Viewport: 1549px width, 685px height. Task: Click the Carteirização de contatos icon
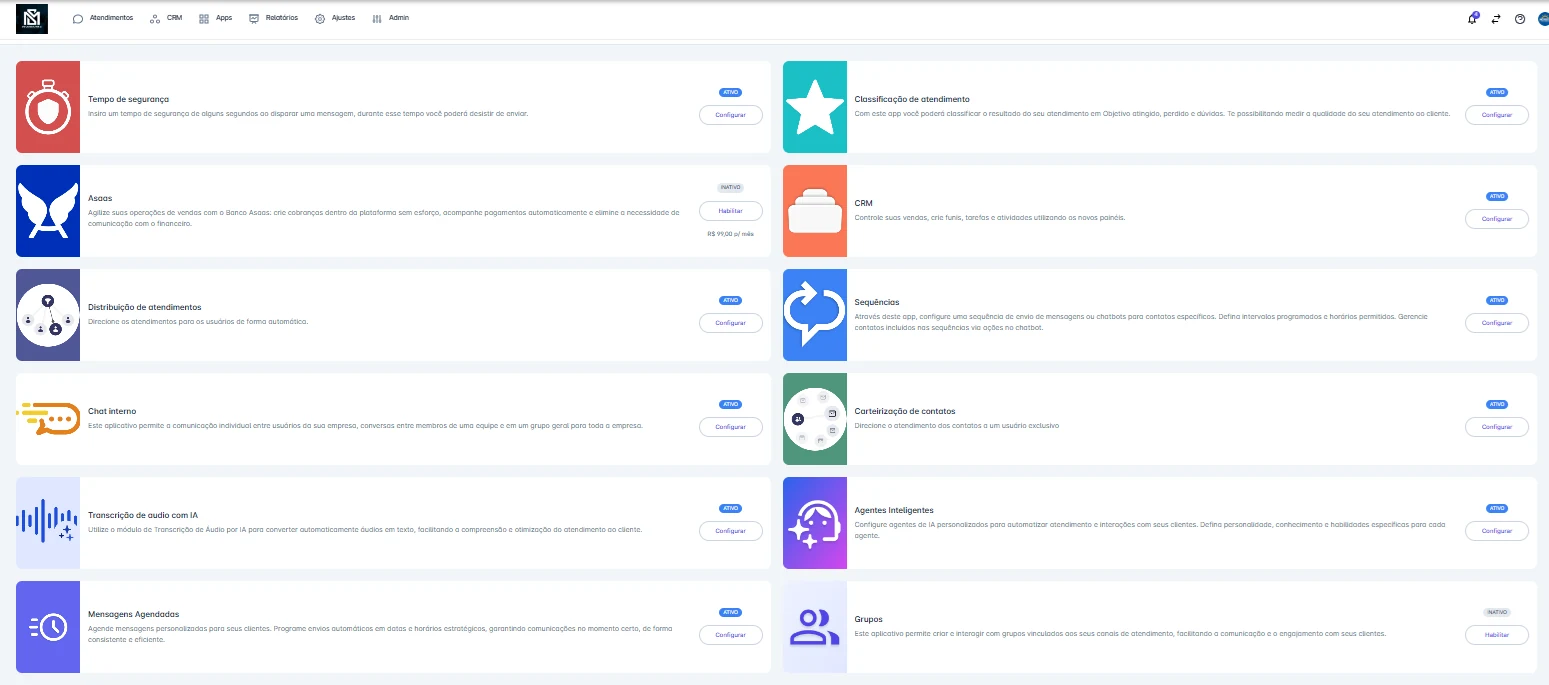[815, 419]
